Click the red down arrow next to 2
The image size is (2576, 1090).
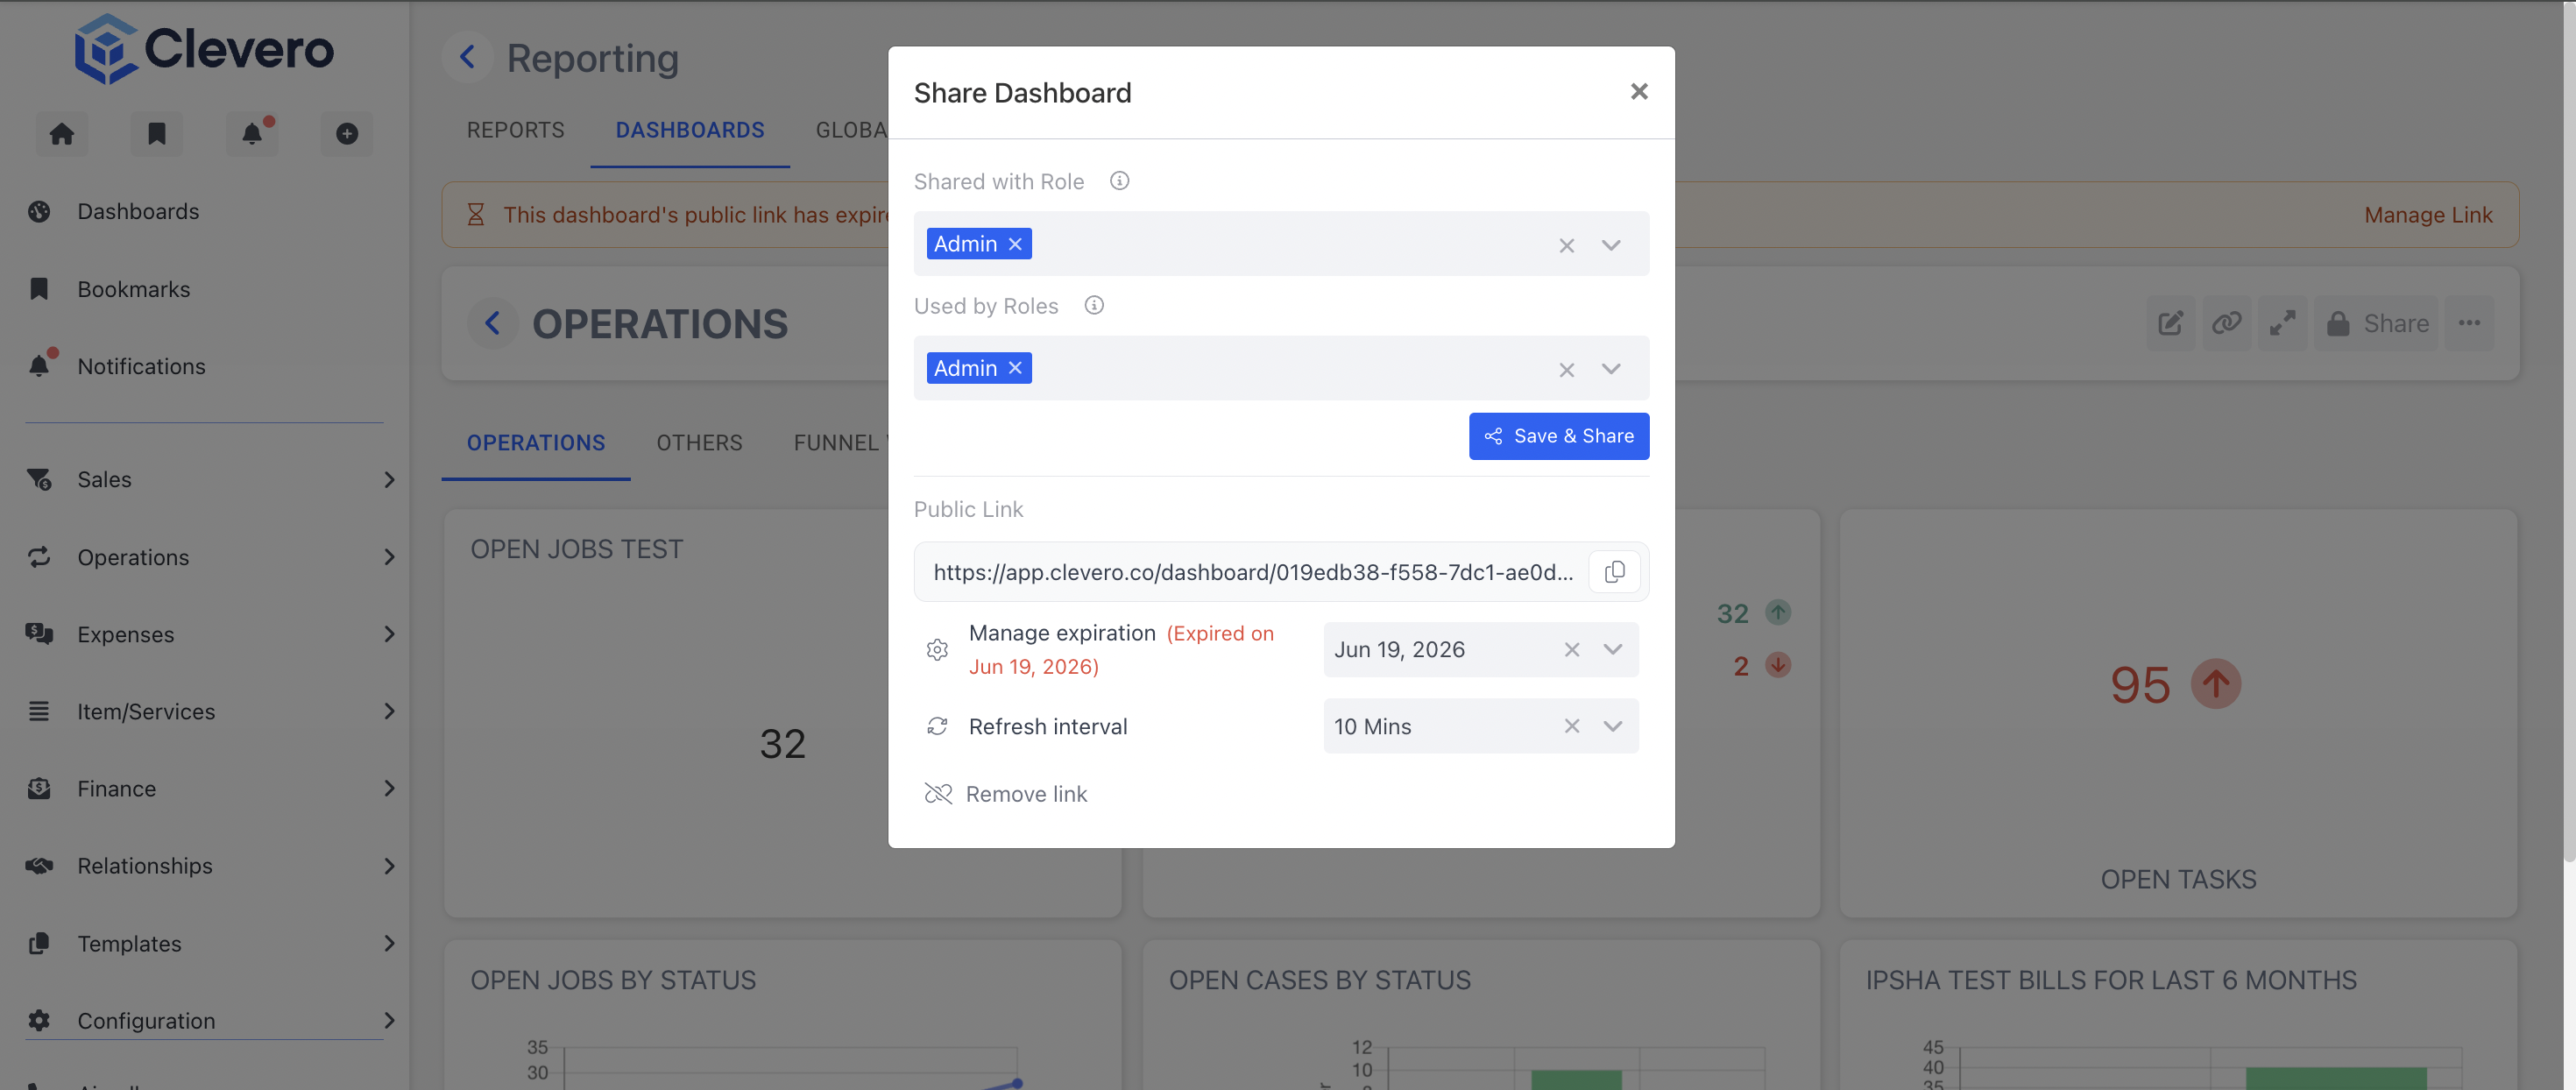(x=1778, y=665)
